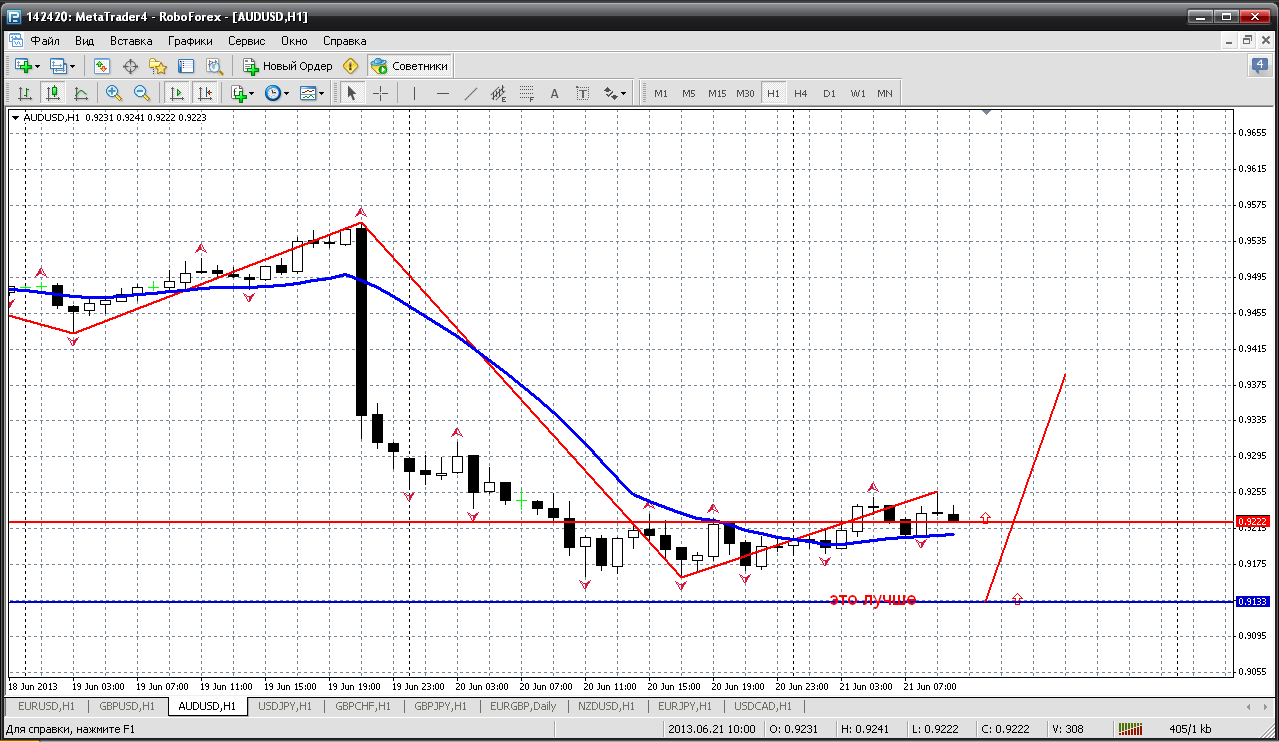Switch timeframe to M1
The image size is (1279, 742).
pyautogui.click(x=661, y=93)
